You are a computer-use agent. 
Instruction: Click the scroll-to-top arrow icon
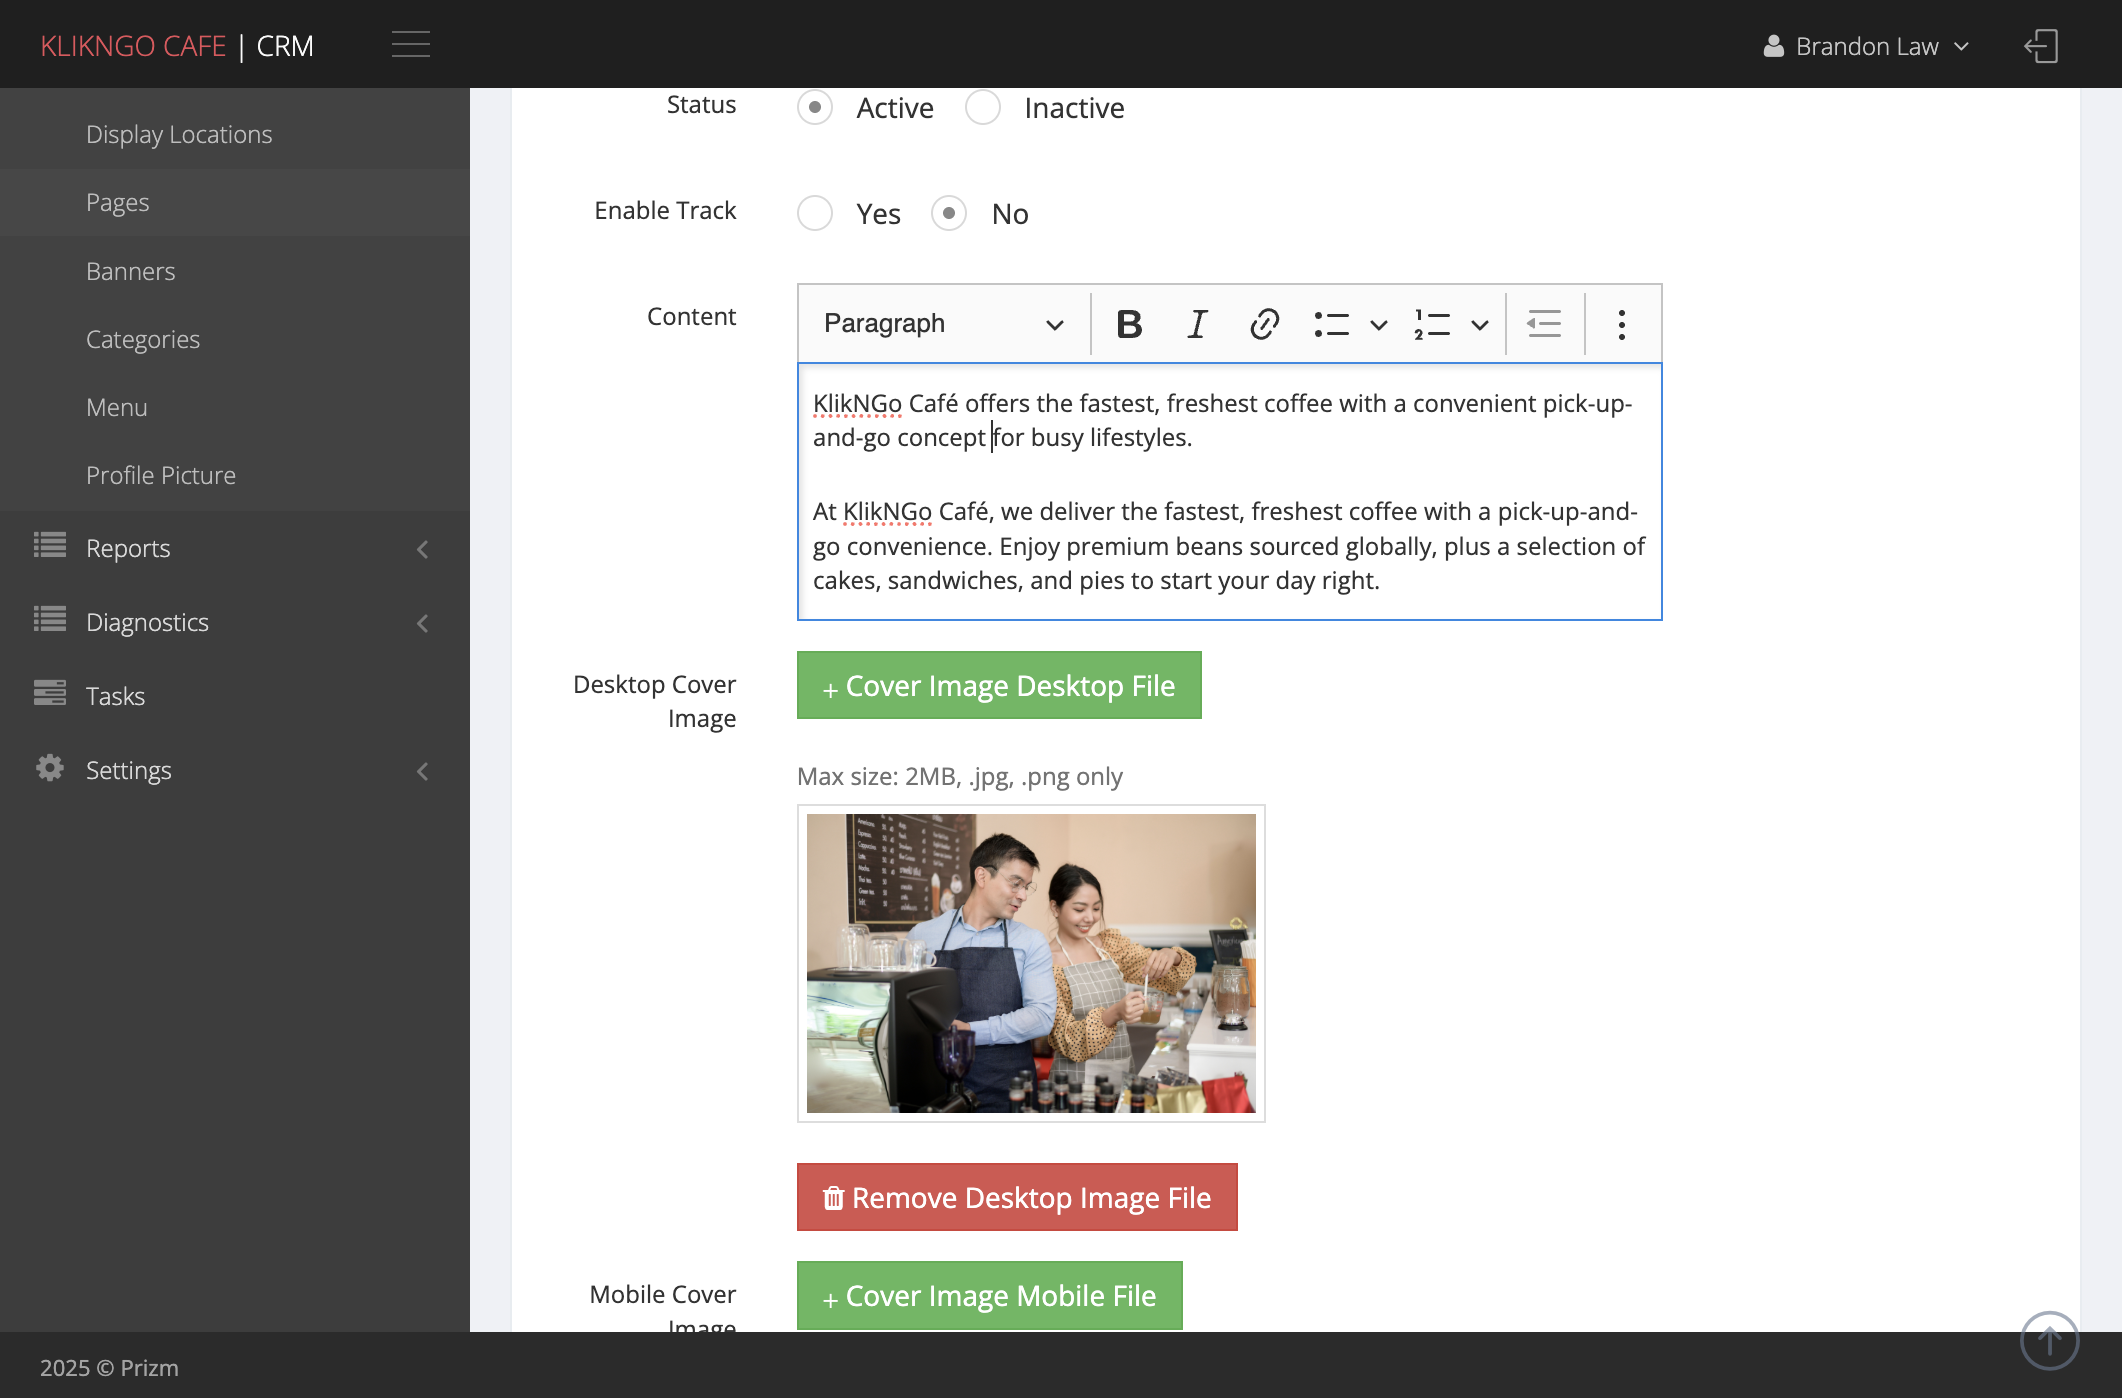pyautogui.click(x=2049, y=1340)
